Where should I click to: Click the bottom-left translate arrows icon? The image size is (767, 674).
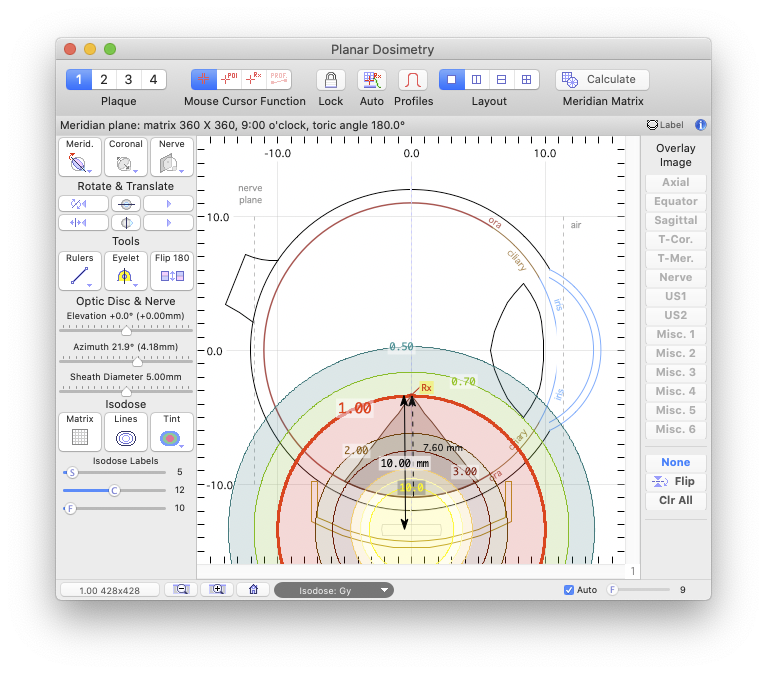(83, 223)
